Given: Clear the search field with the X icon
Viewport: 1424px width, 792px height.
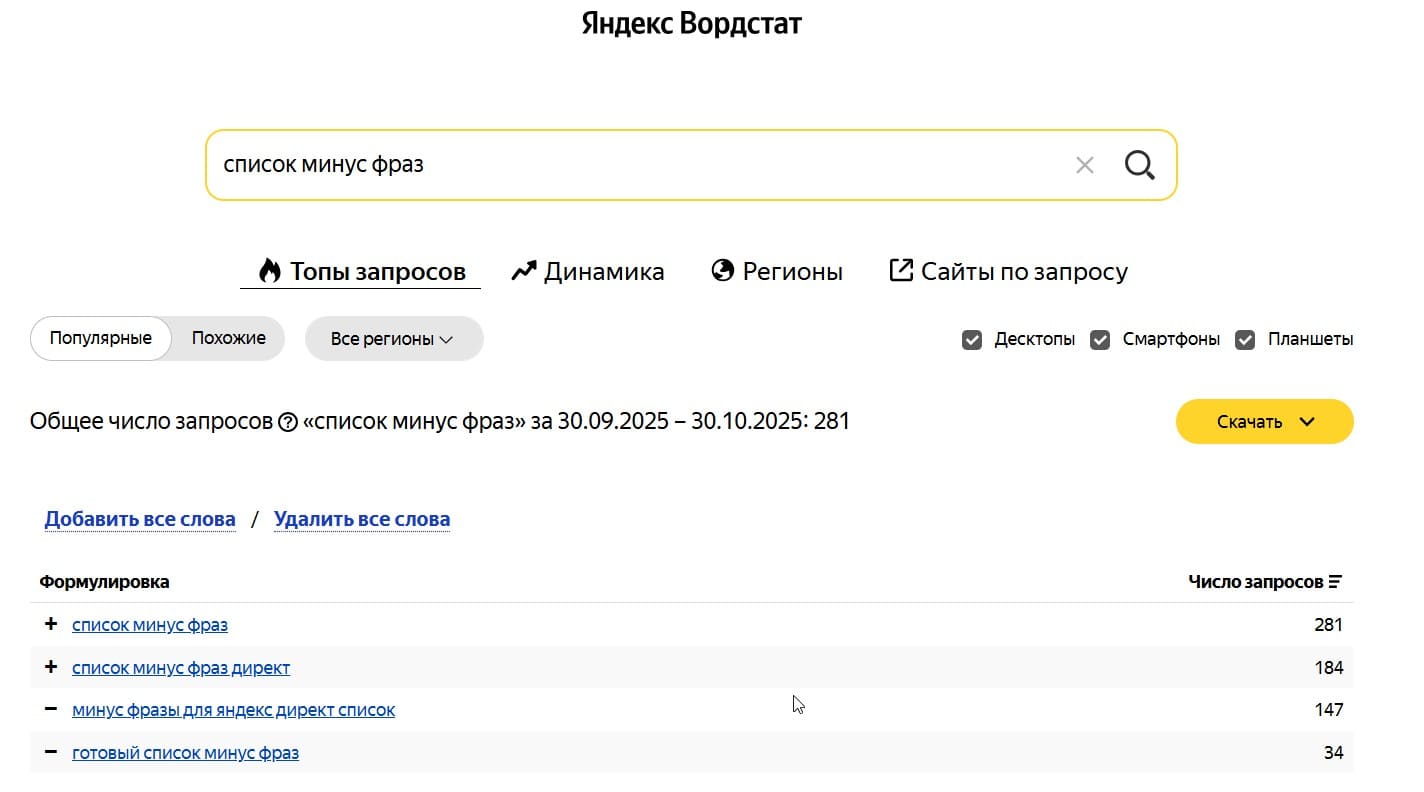Looking at the screenshot, I should click(1085, 165).
